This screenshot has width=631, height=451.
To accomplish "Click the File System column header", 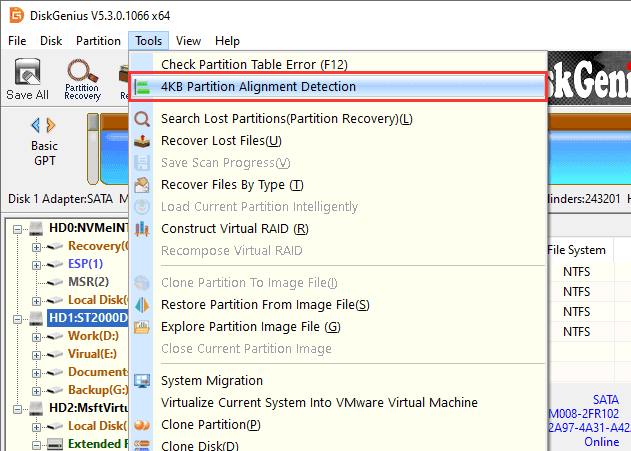I will pos(576,250).
